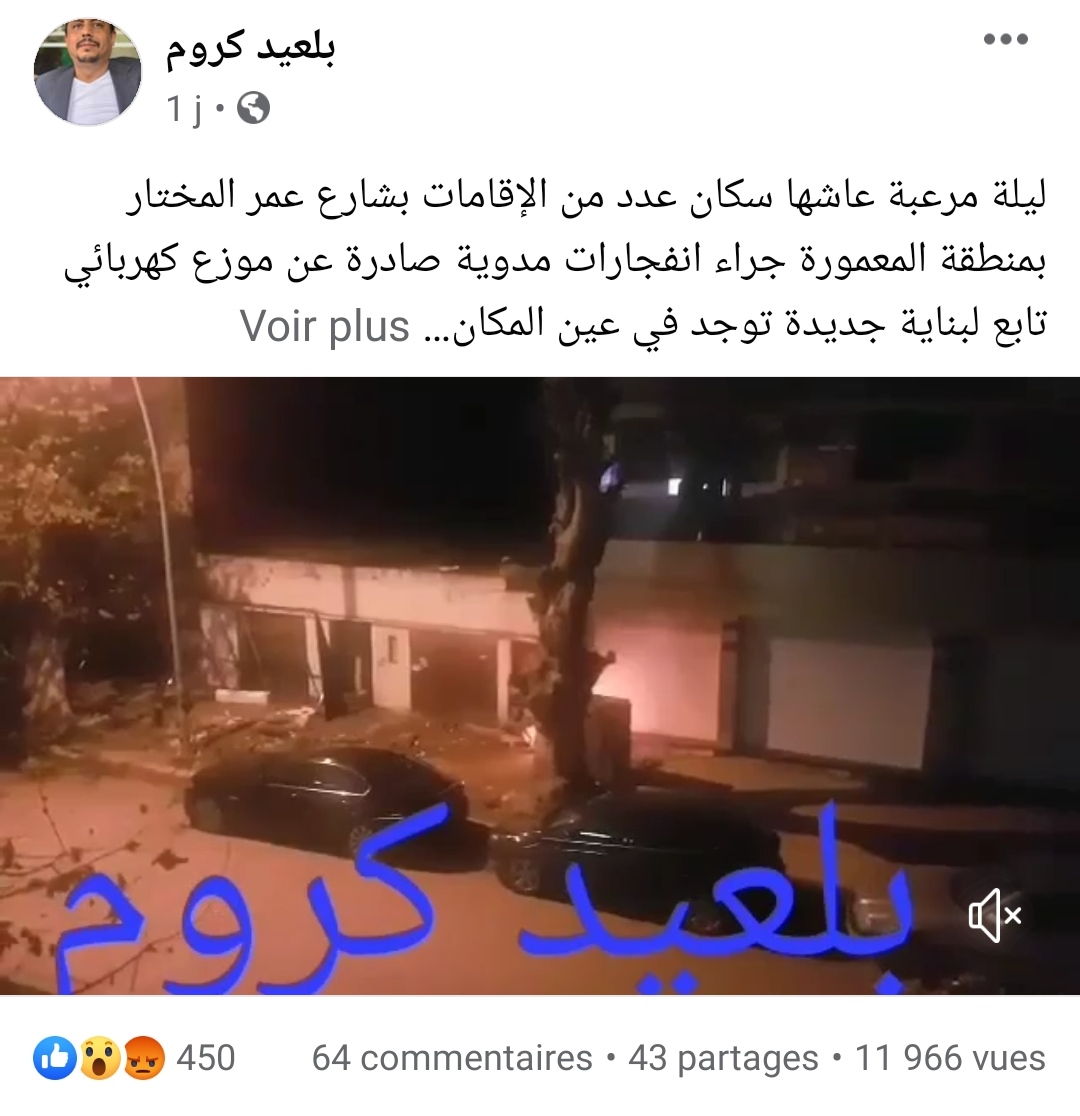Screen dimensions: 1080x1116
Task: Click the blue Like reaction icon
Action: click(55, 1058)
